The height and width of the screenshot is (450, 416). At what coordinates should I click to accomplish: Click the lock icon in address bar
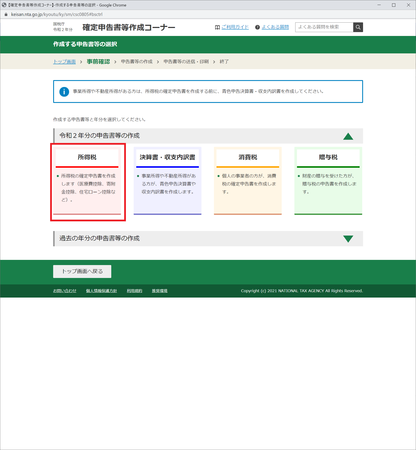[6, 14]
